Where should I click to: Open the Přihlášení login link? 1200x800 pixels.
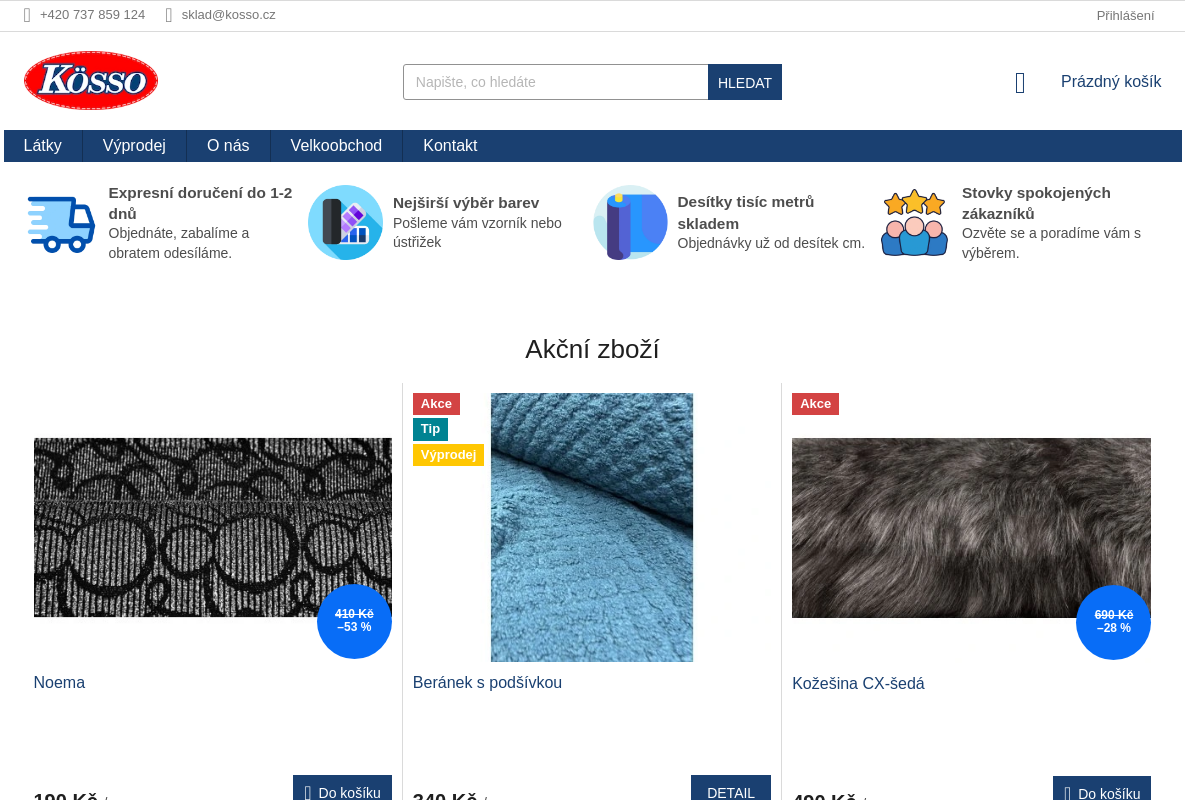pyautogui.click(x=1125, y=15)
